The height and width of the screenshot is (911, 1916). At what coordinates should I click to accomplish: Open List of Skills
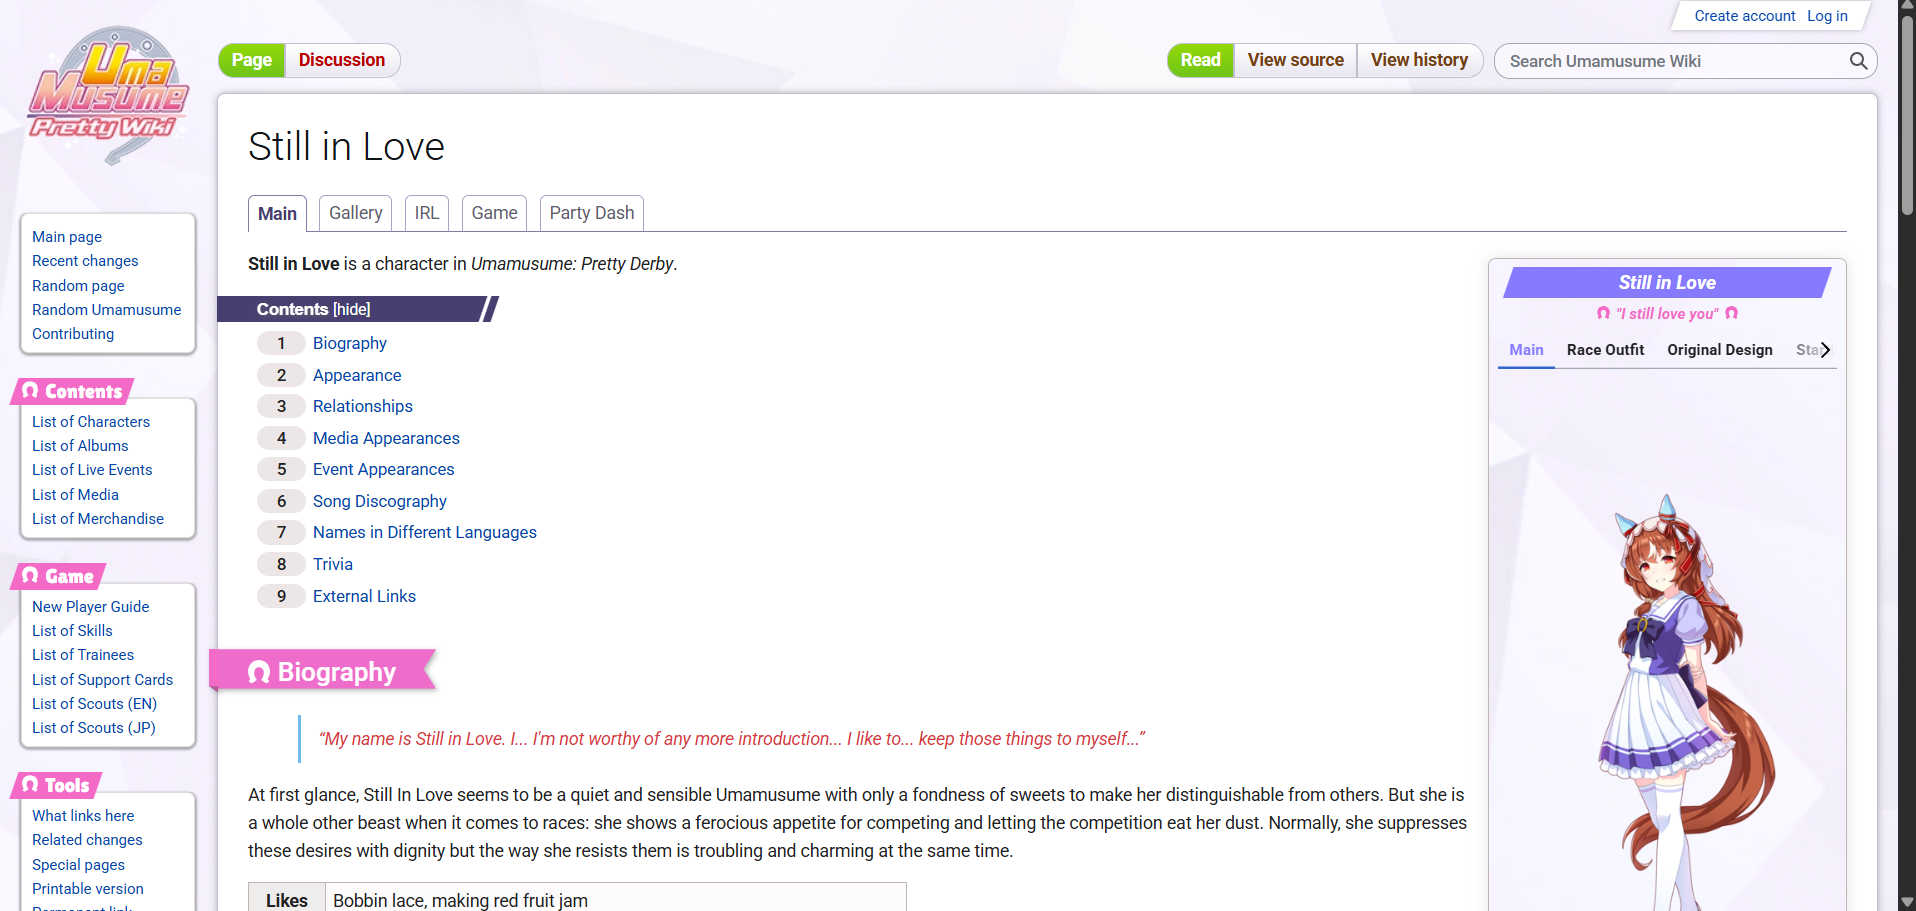[72, 631]
